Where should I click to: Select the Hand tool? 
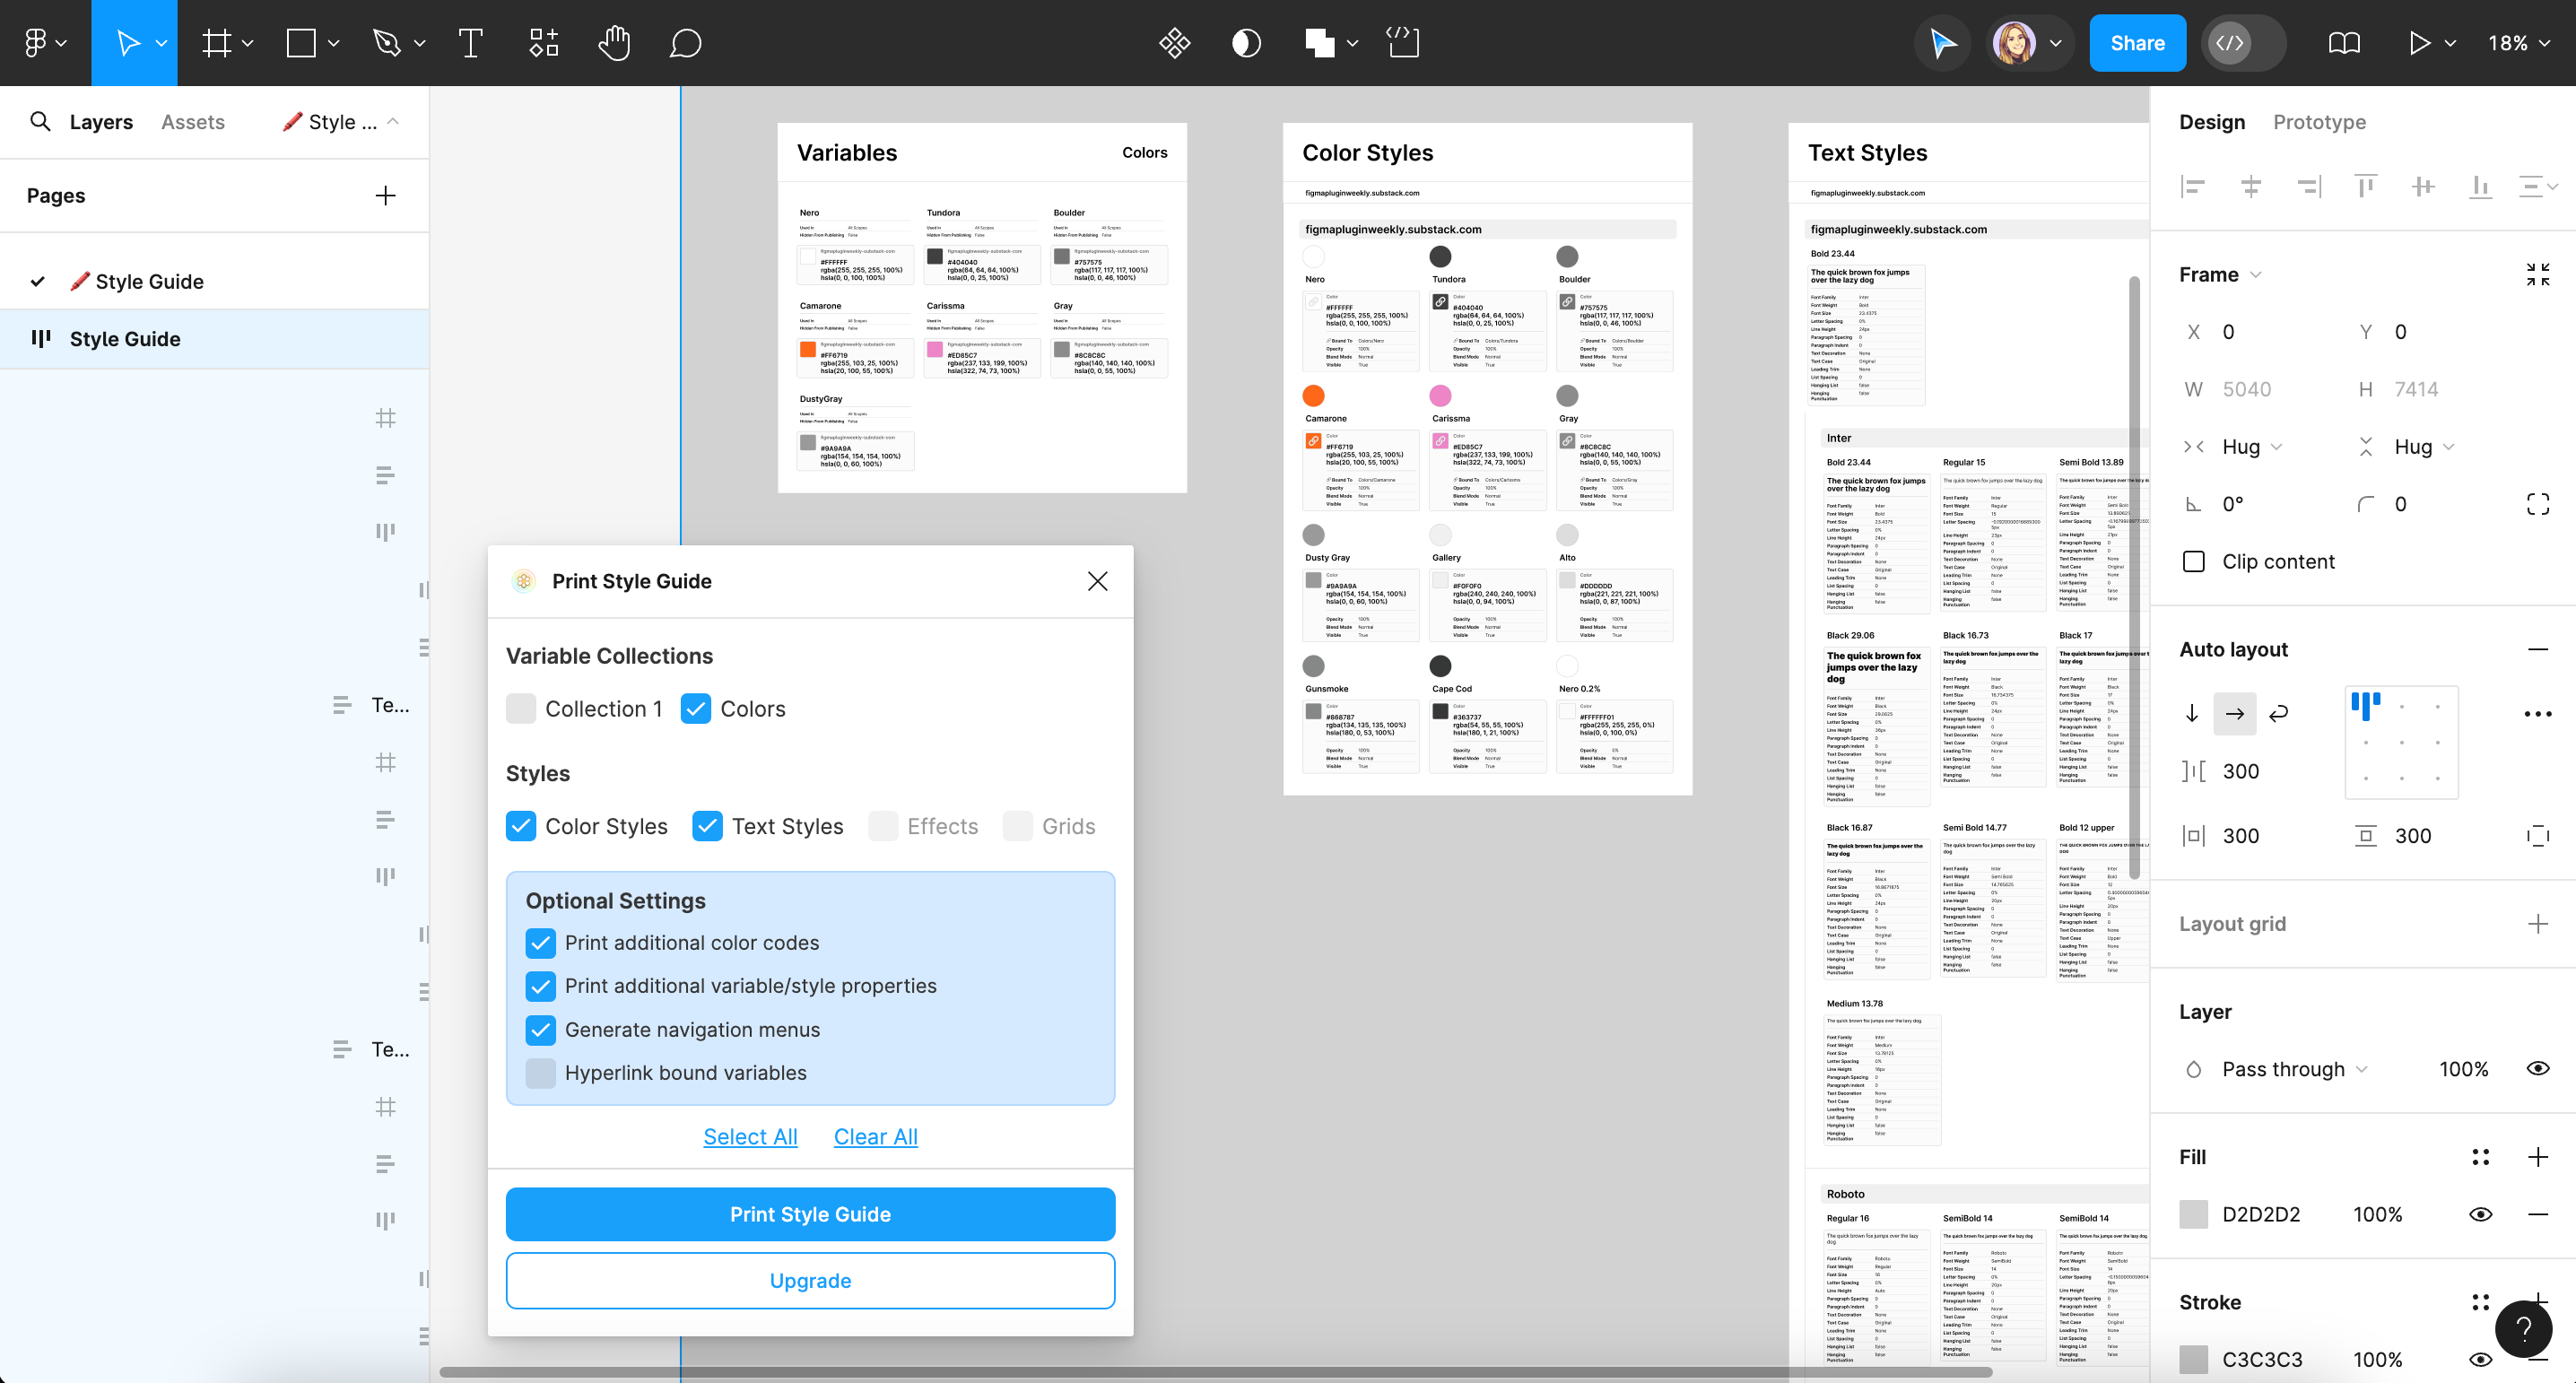[614, 43]
